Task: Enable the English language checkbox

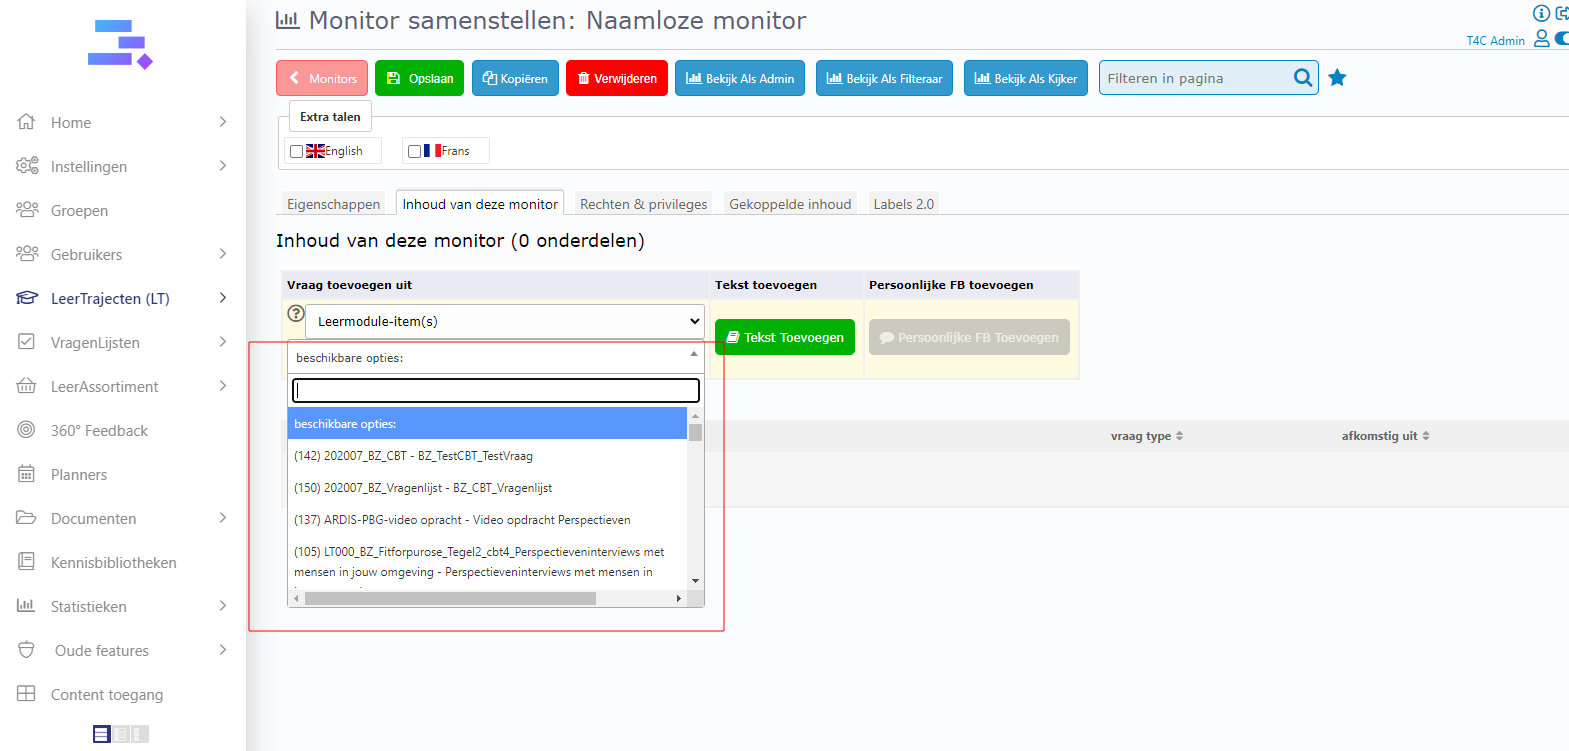Action: click(296, 151)
